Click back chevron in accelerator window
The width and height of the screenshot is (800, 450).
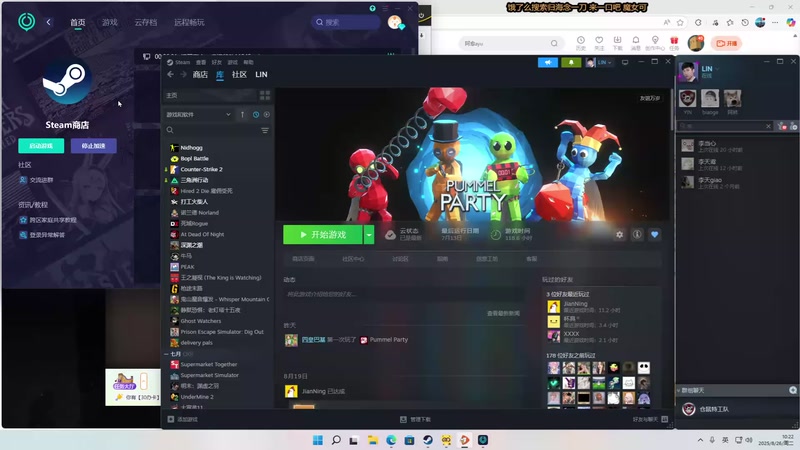point(48,22)
